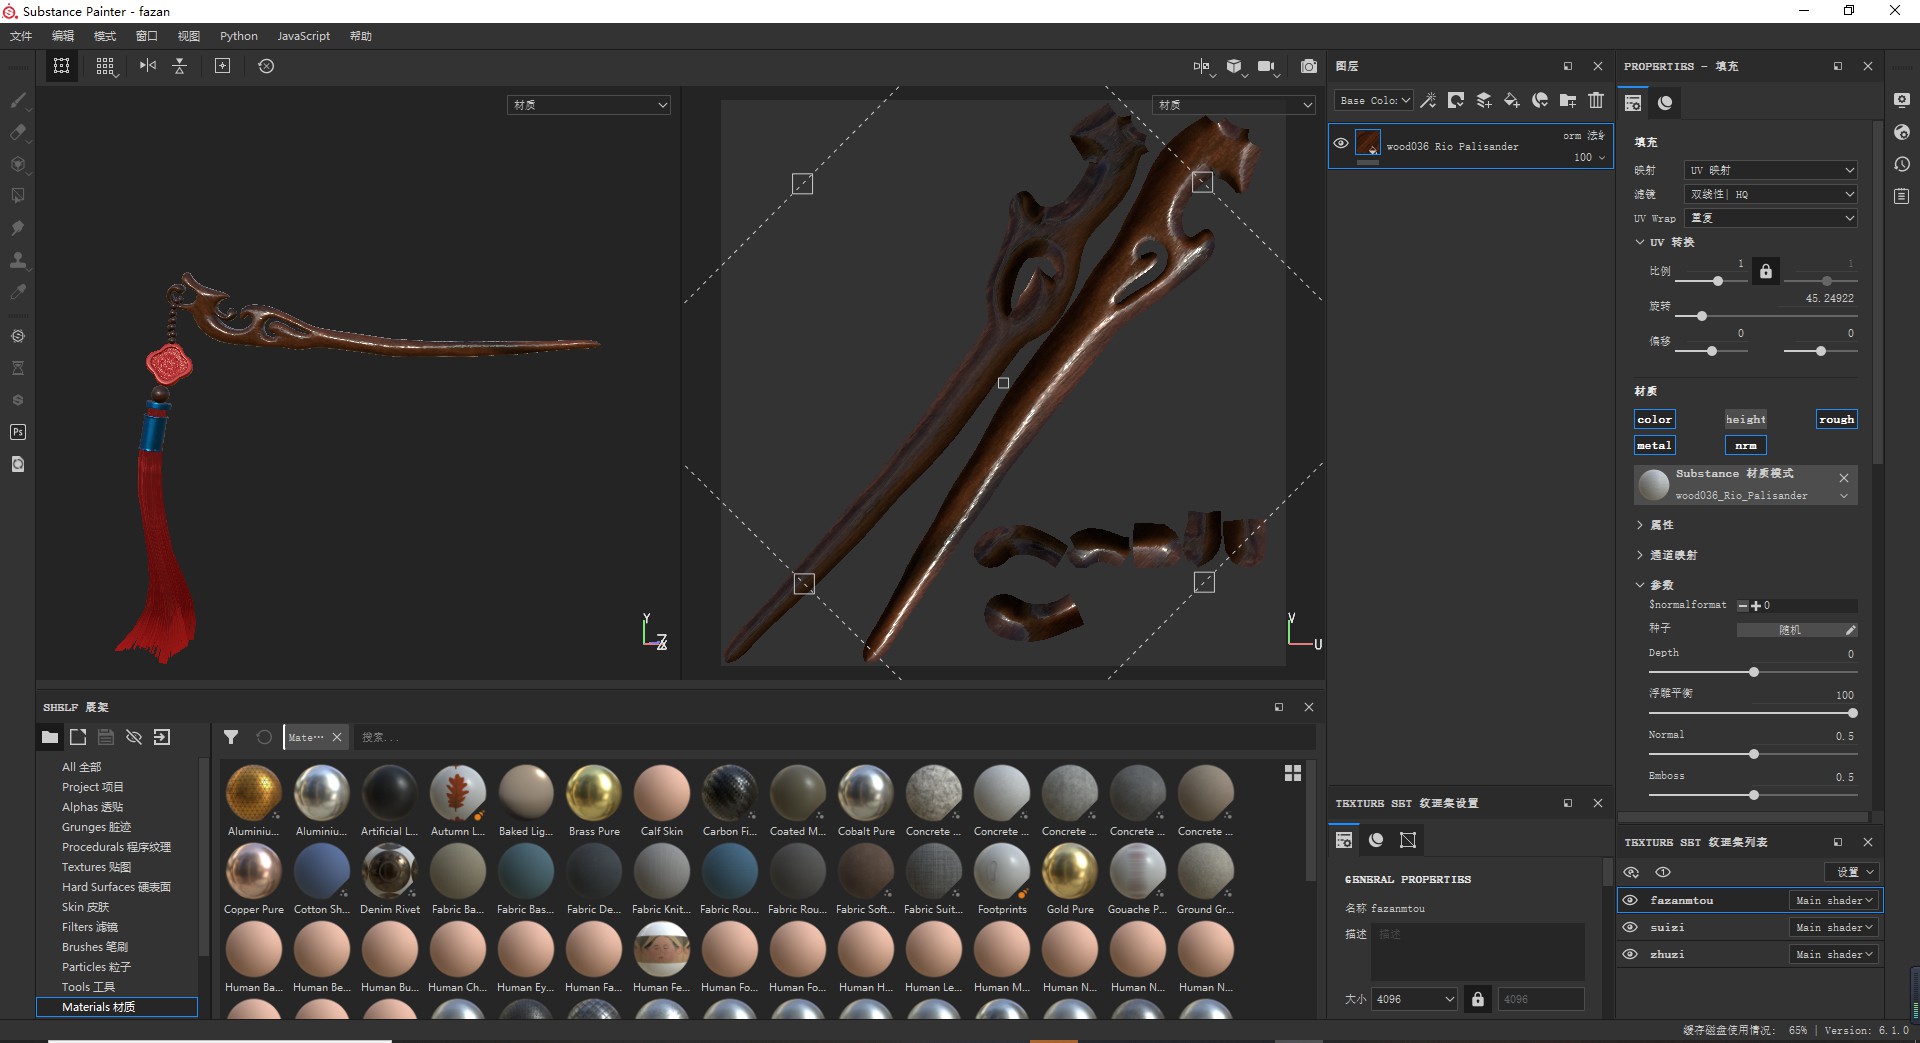Screen dimensions: 1920x1043
Task: Click the camera screenshot icon
Action: (x=1308, y=66)
